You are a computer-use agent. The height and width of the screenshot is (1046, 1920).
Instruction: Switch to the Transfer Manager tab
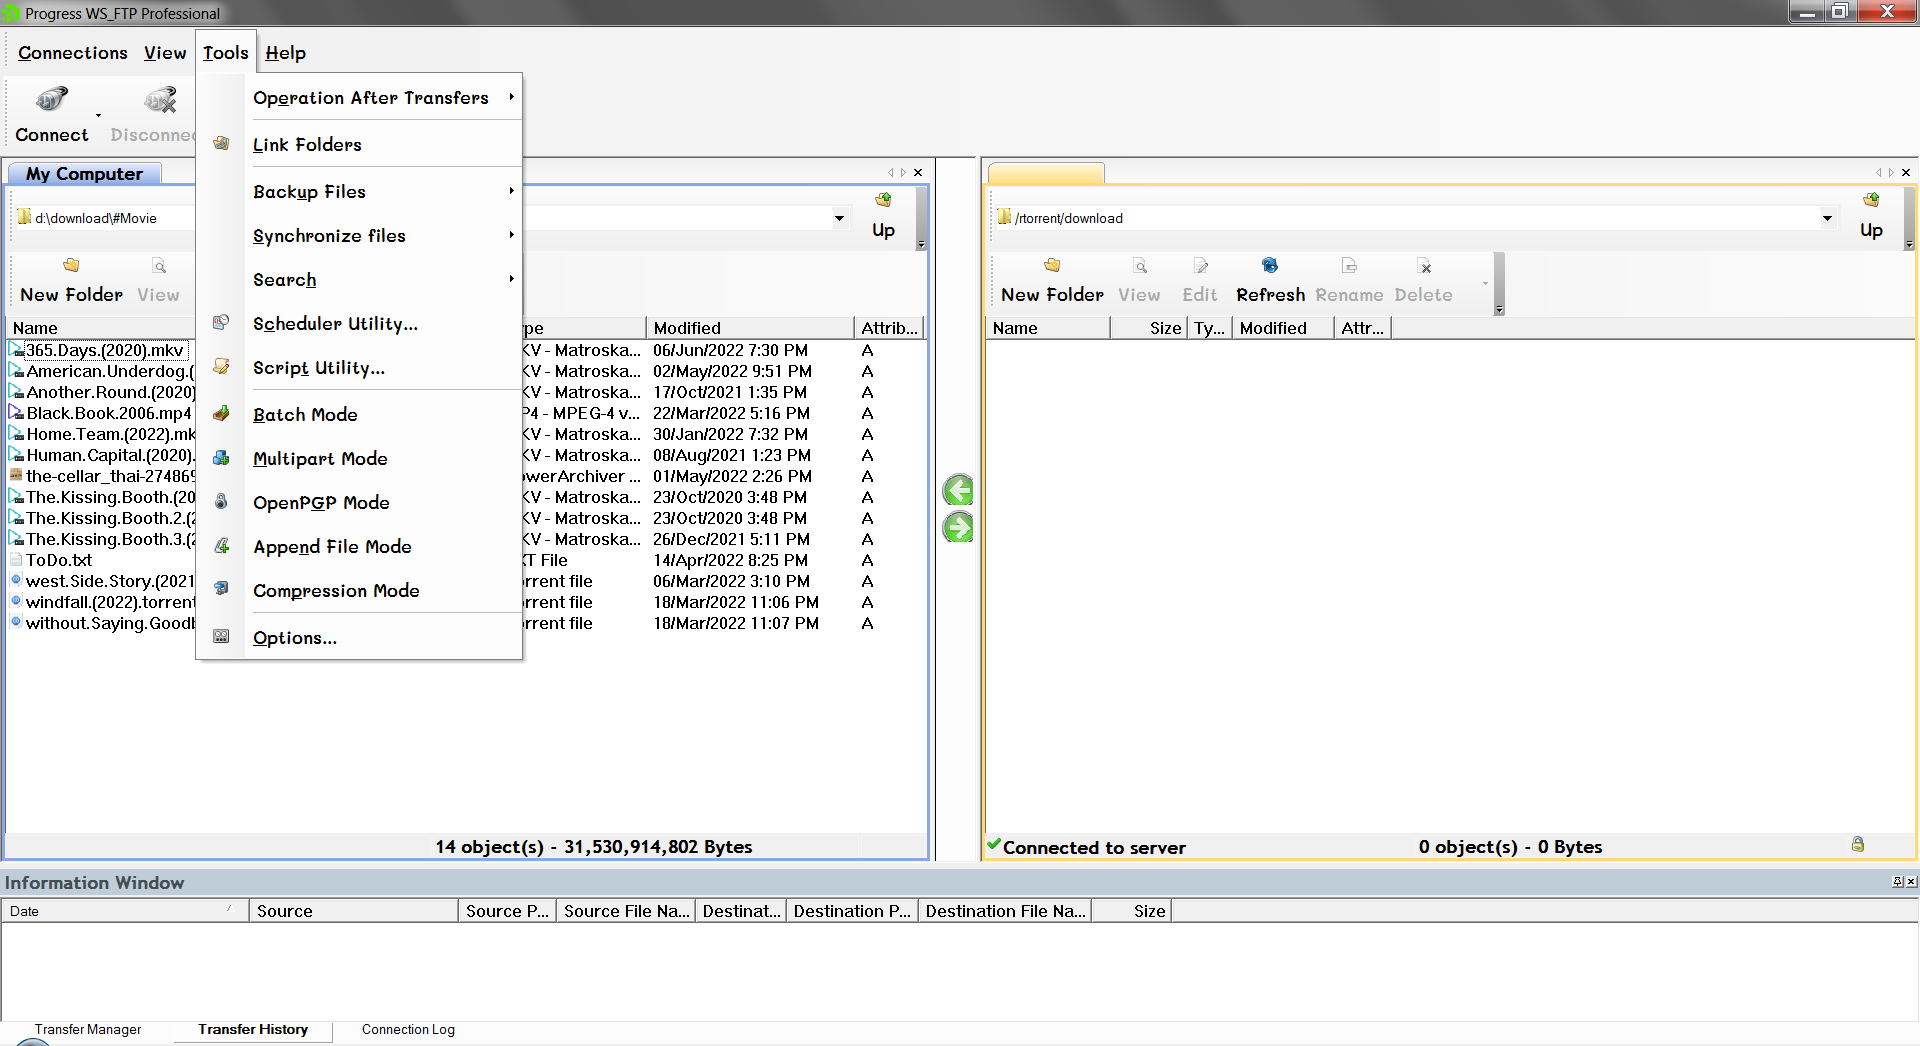click(x=88, y=1029)
